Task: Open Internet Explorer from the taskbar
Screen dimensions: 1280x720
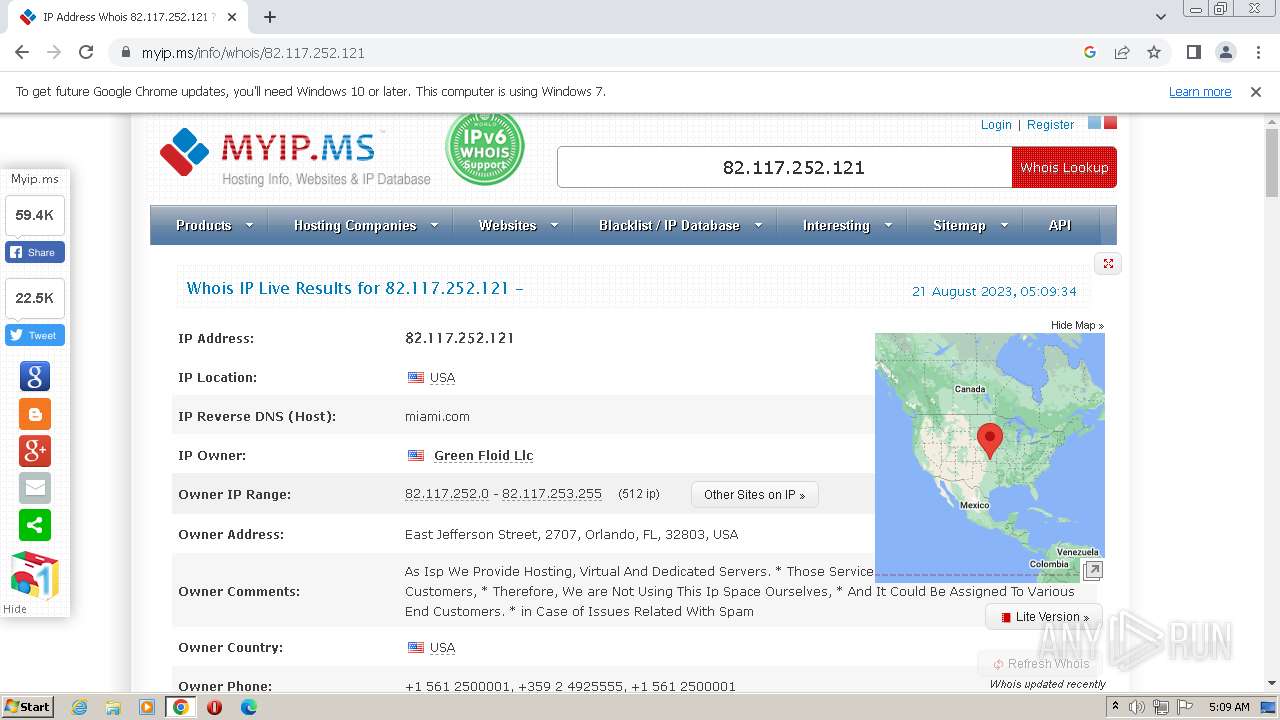Action: point(80,707)
